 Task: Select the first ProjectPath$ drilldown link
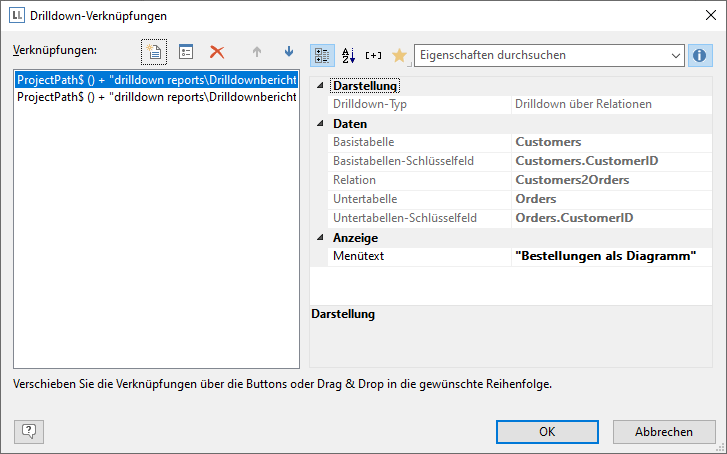click(x=156, y=79)
